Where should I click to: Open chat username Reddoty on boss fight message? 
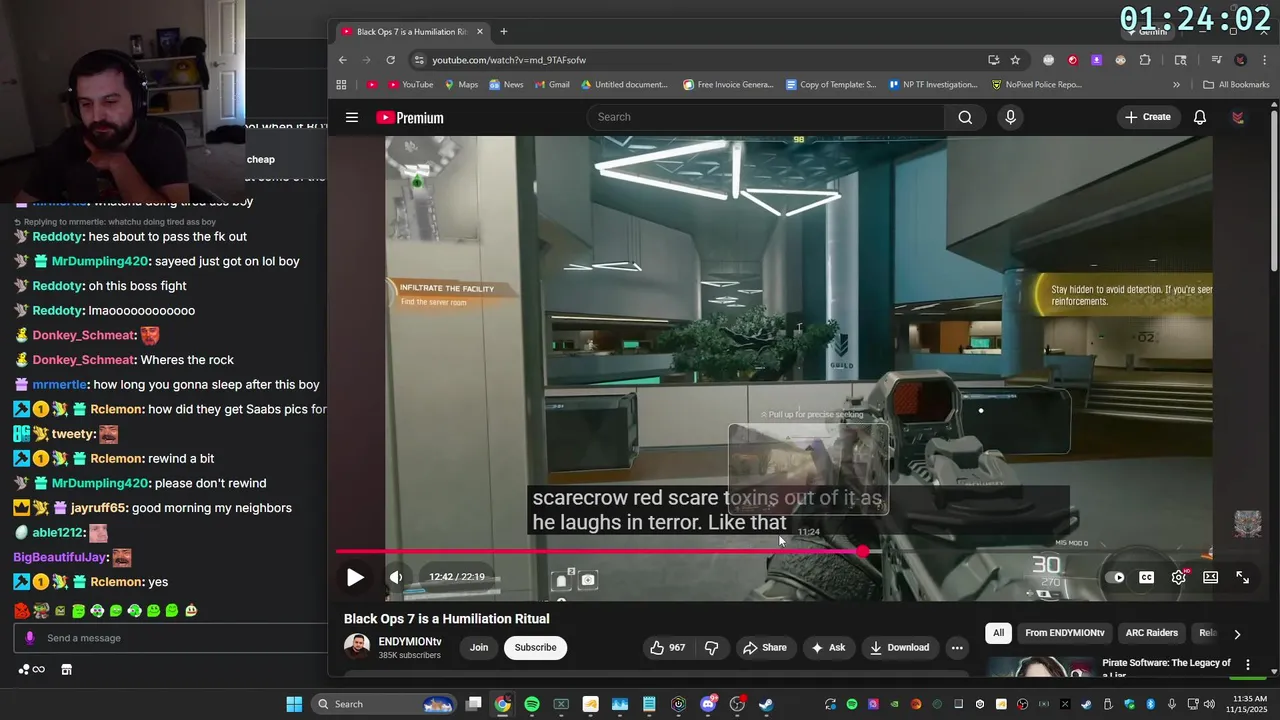pos(58,286)
